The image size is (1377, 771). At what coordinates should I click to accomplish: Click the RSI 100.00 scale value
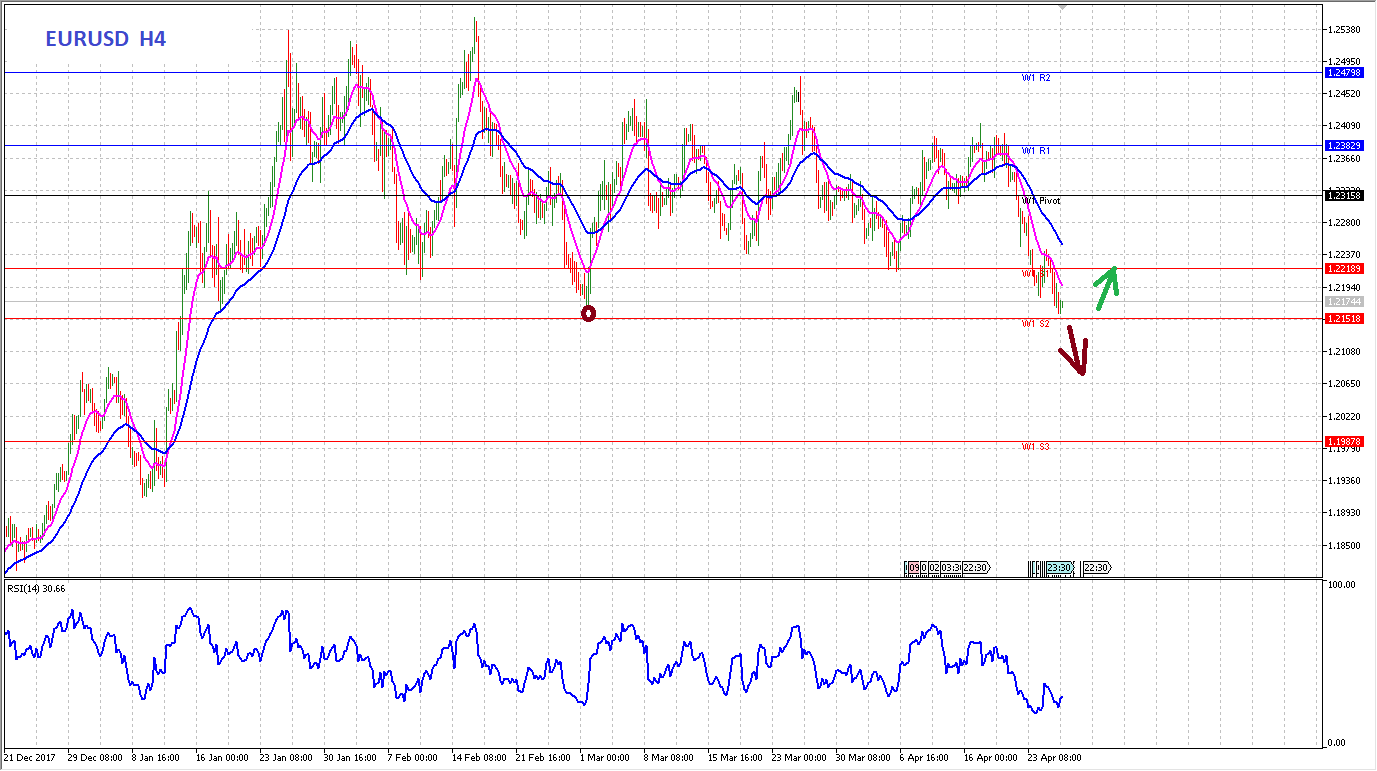[1342, 584]
